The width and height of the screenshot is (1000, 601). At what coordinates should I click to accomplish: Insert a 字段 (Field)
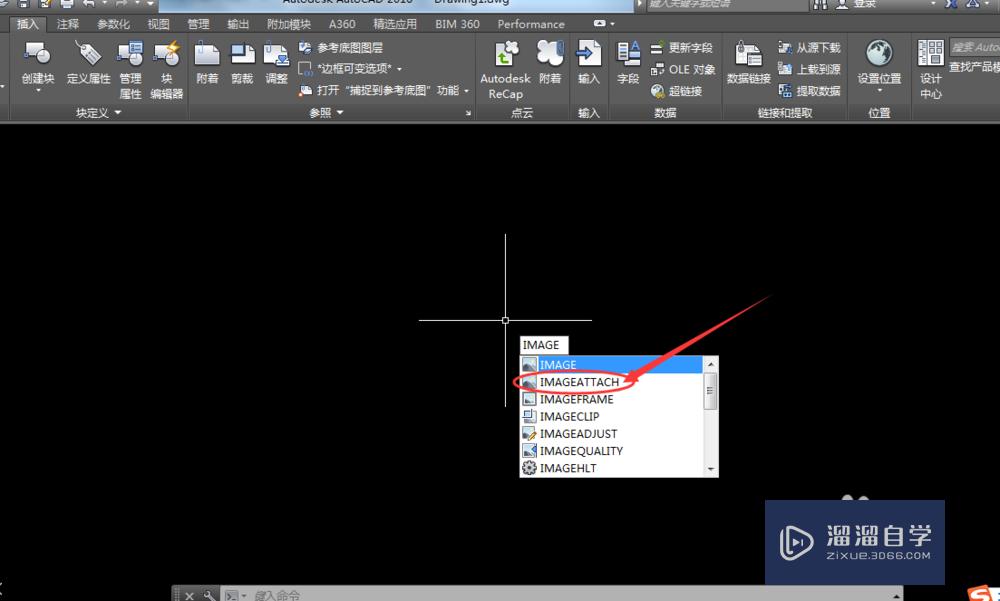[628, 63]
